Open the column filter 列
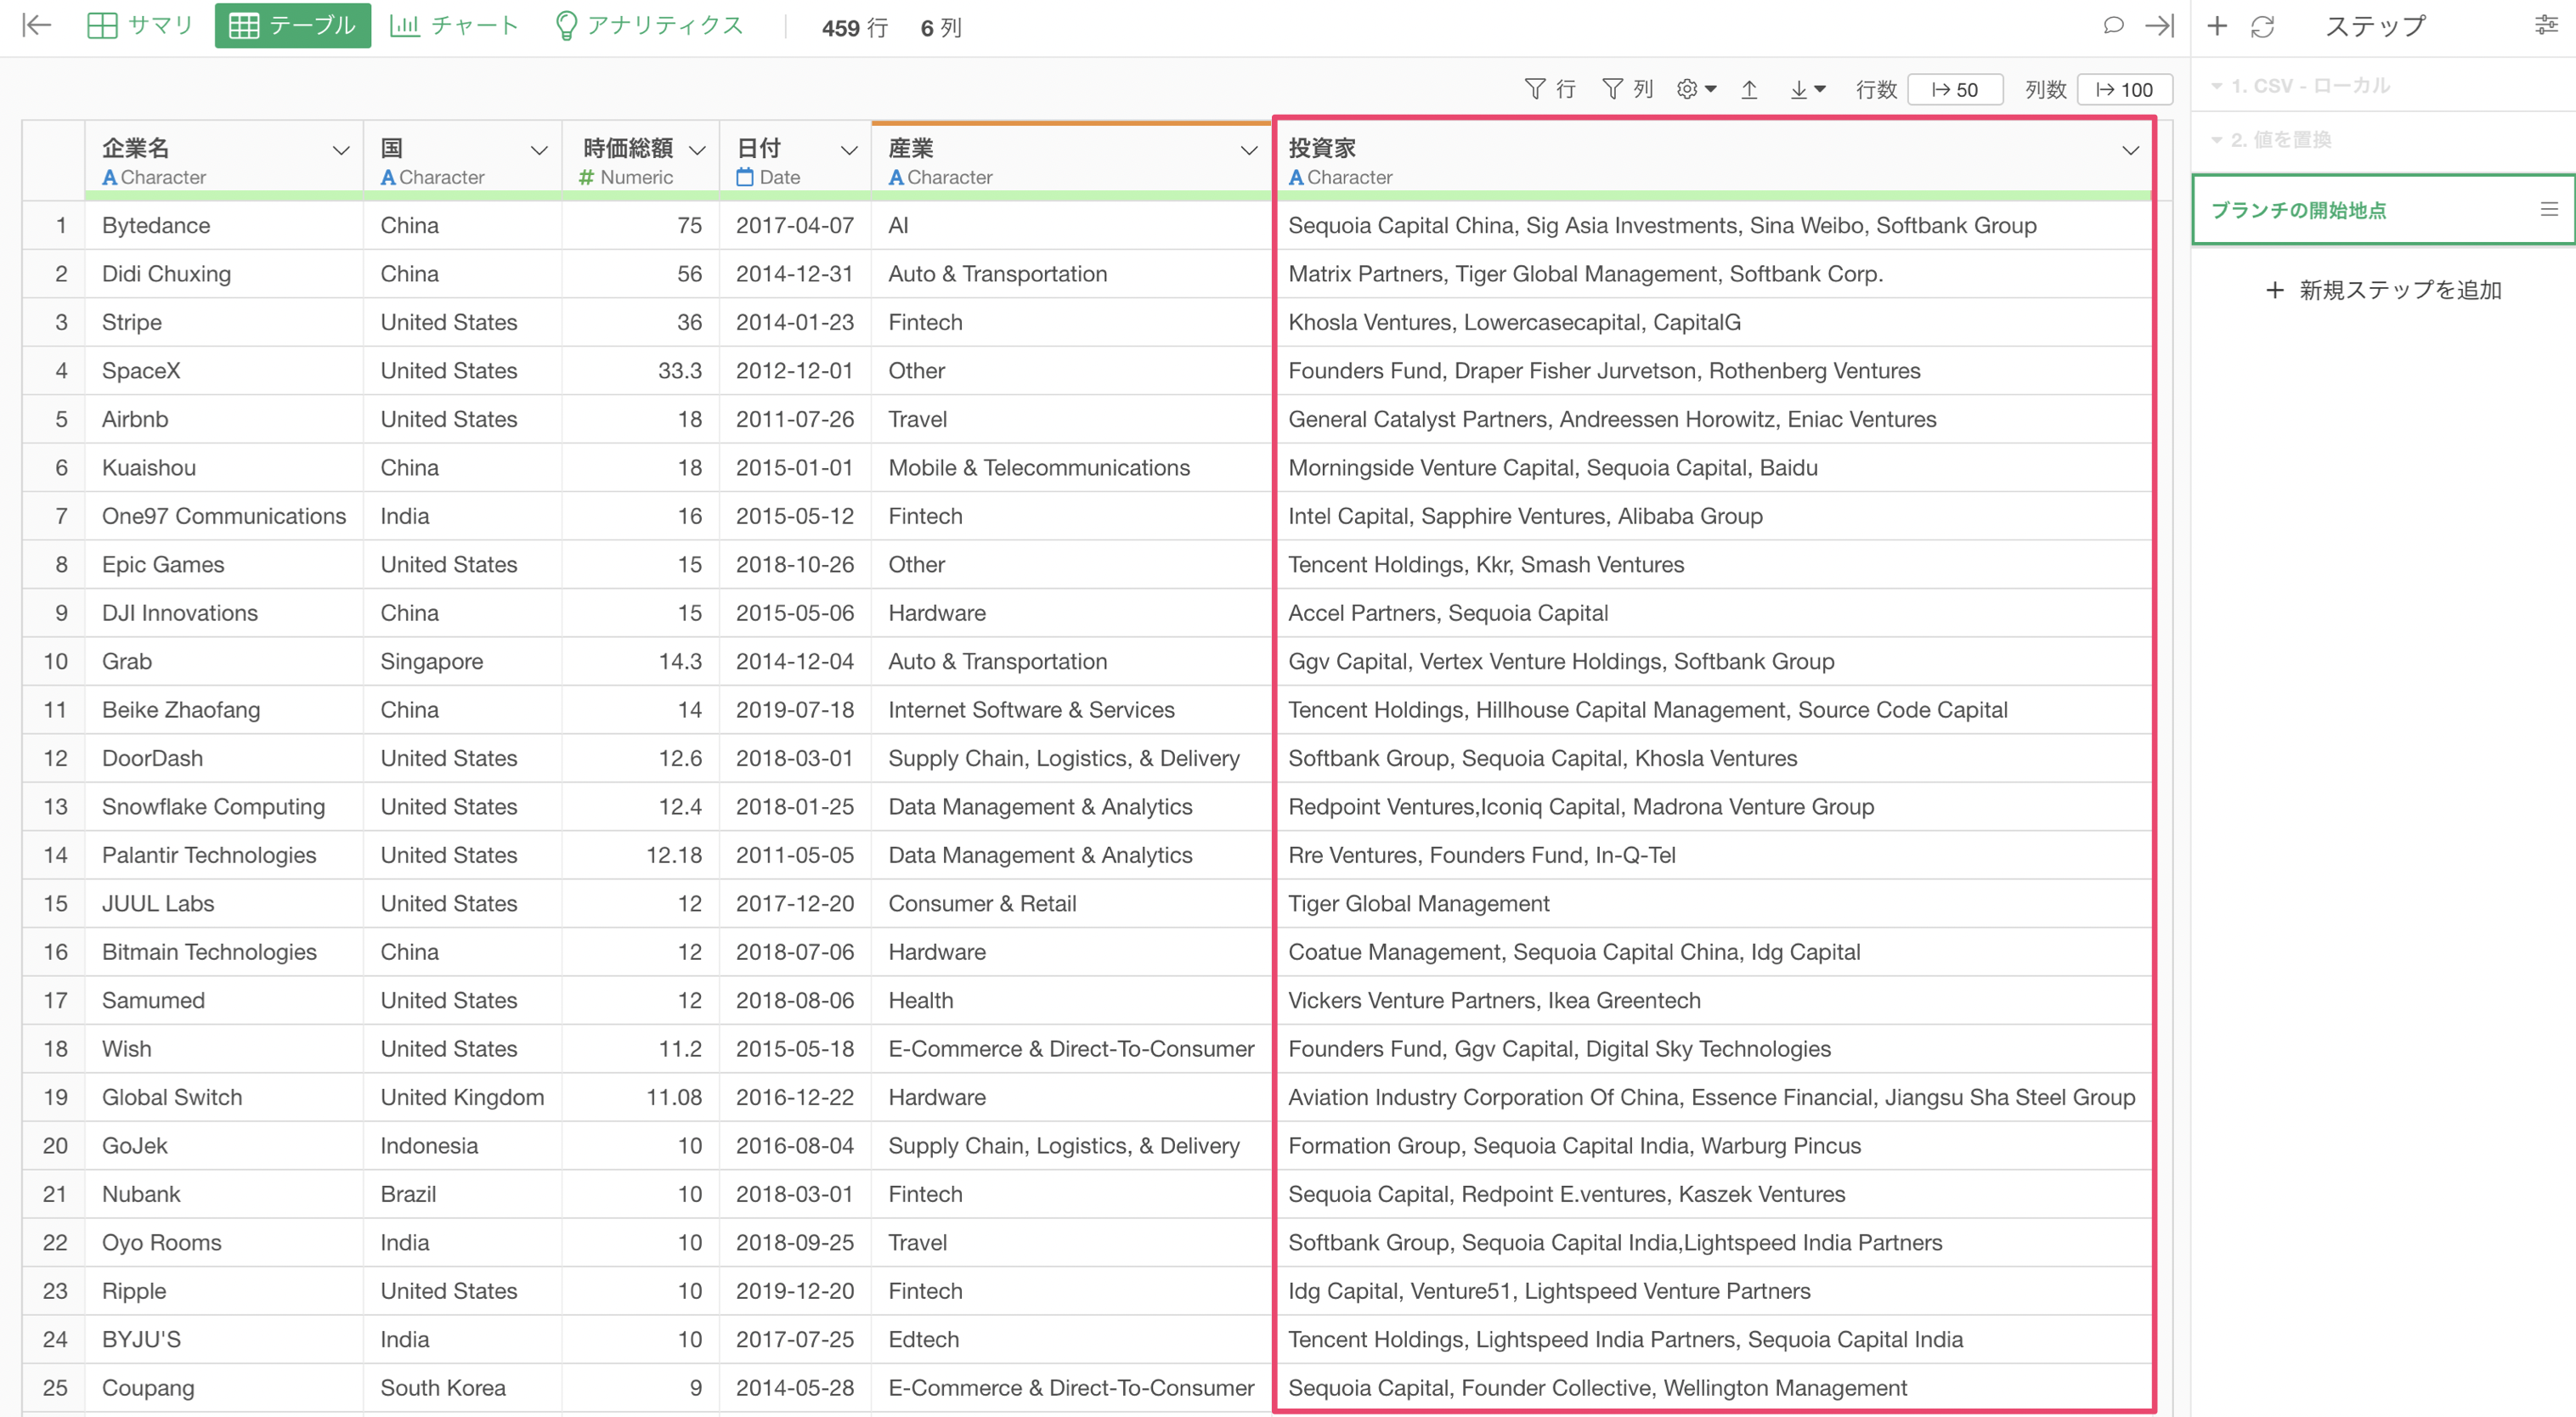2576x1417 pixels. 1628,89
